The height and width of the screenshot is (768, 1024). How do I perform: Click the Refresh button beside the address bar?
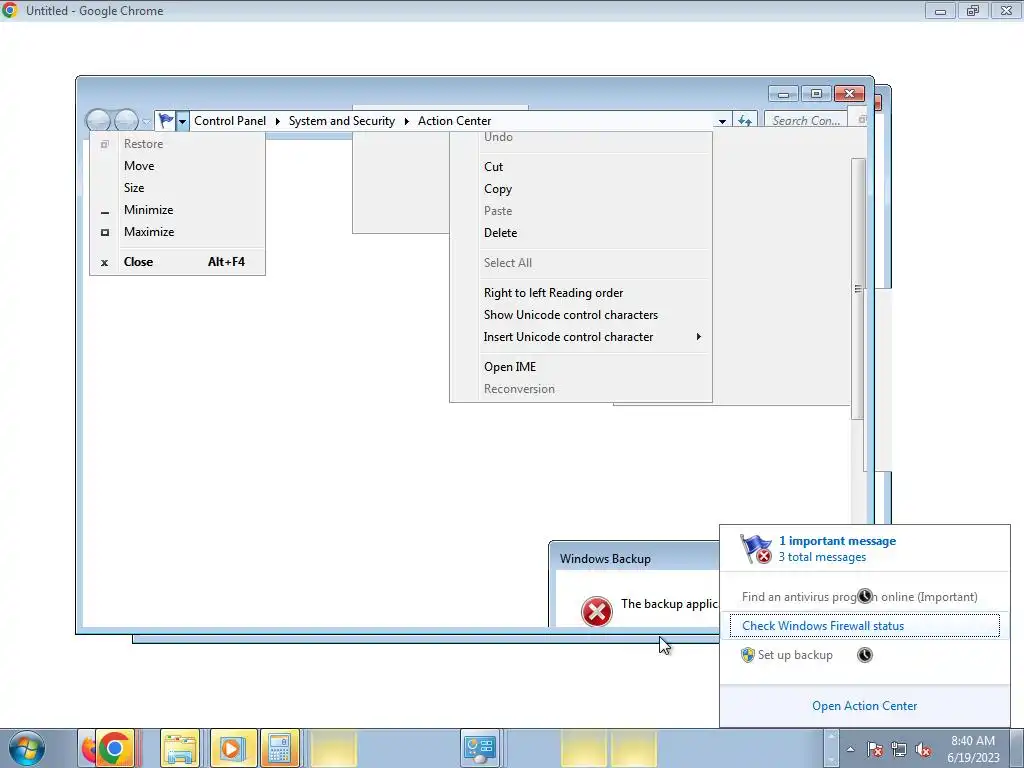[744, 121]
